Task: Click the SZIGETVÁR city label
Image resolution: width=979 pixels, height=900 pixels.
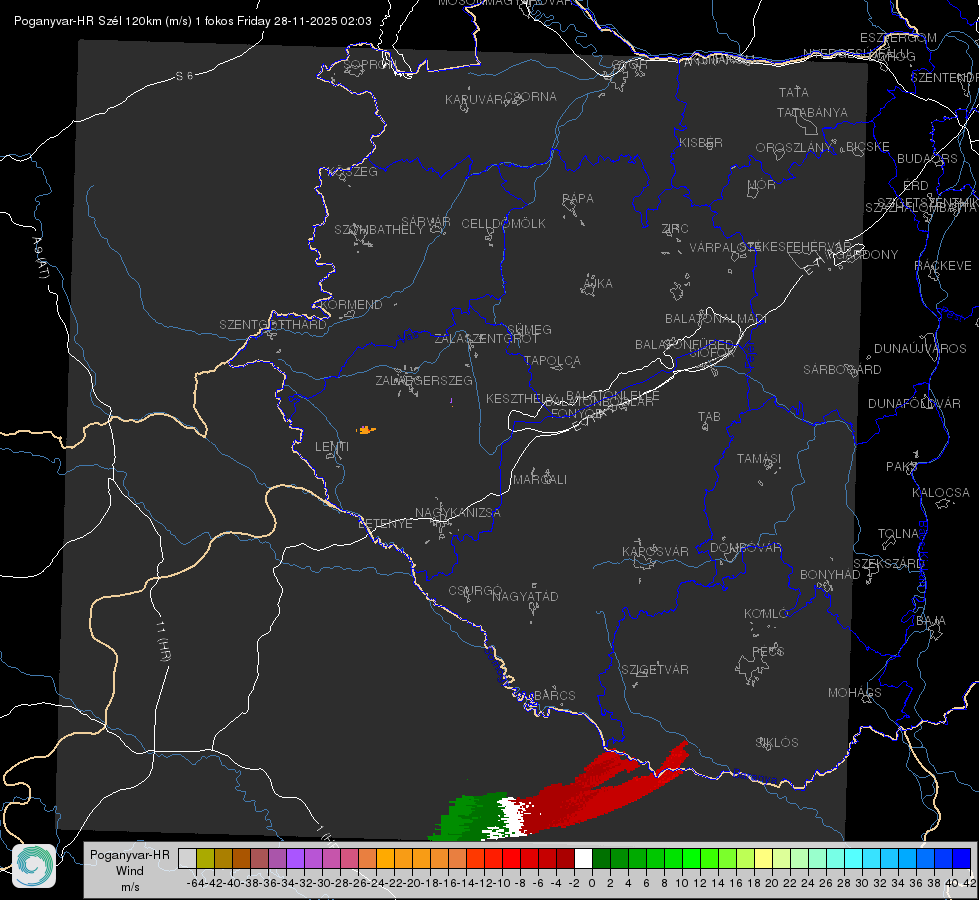Action: click(x=655, y=670)
